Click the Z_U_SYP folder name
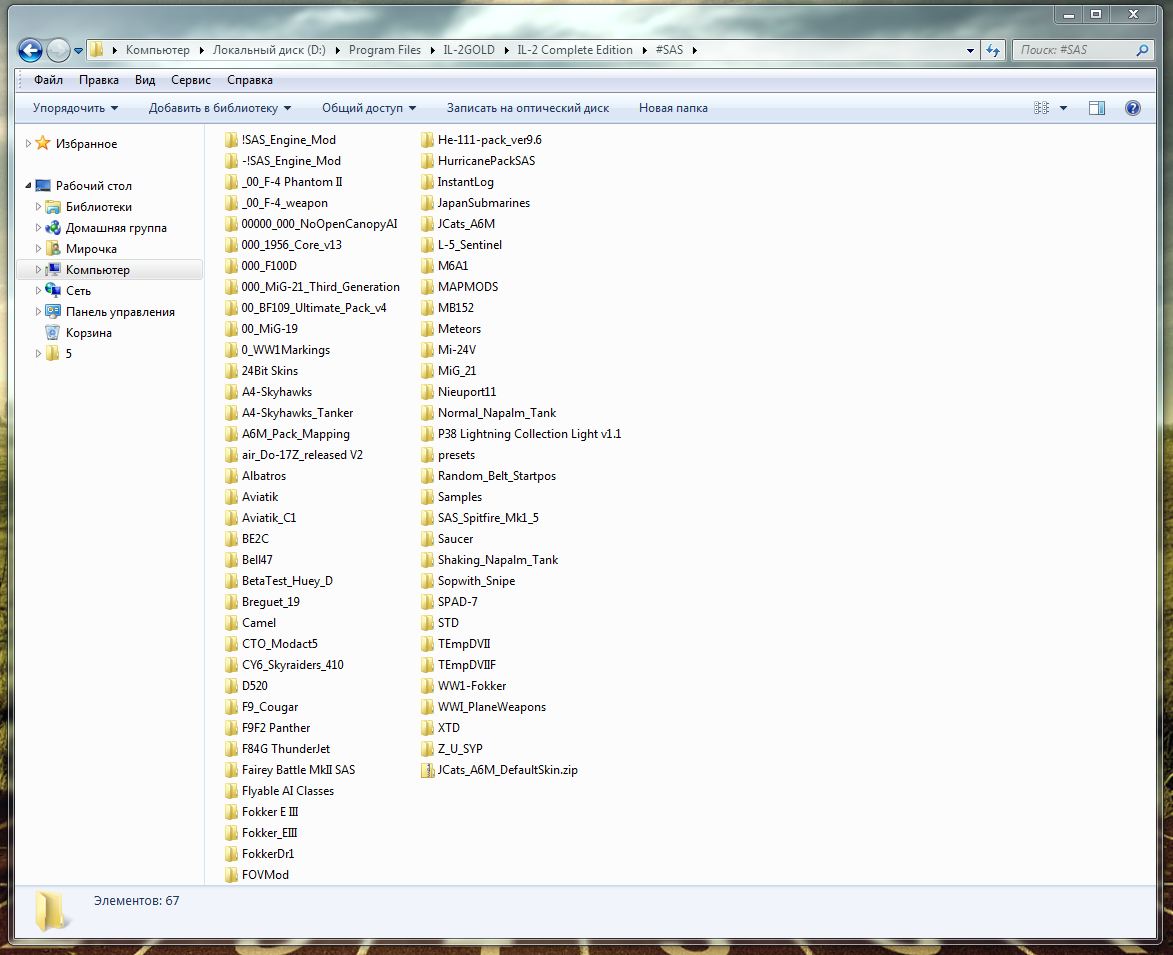1173x955 pixels. click(460, 749)
